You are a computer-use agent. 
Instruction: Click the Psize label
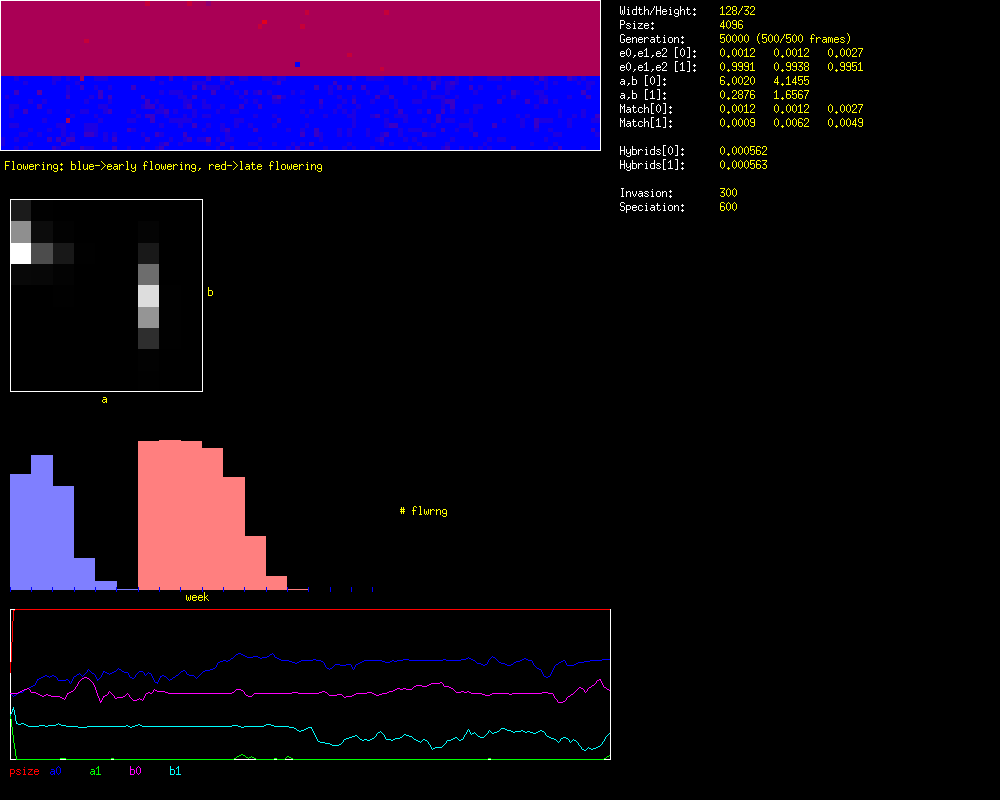point(636,26)
